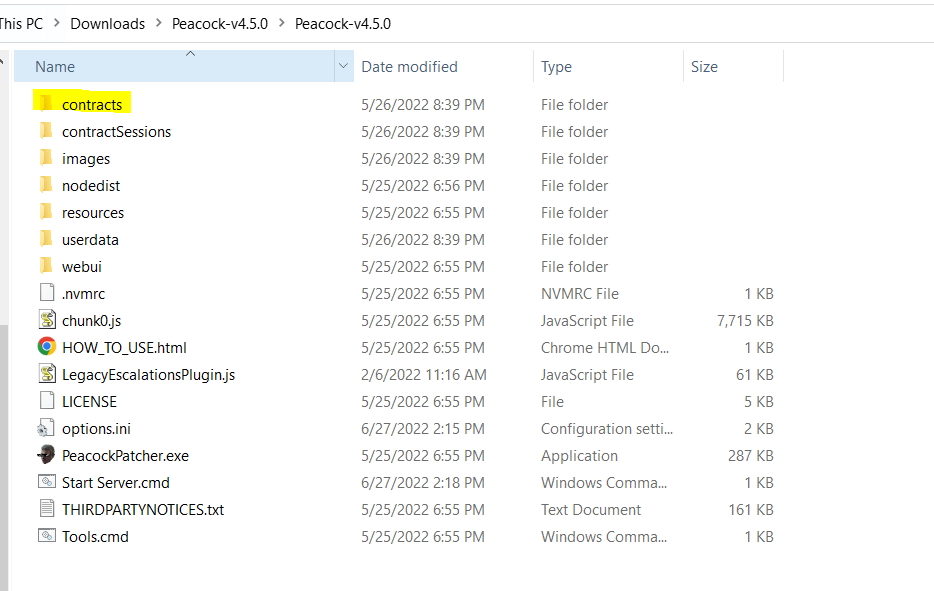Screen dimensions: 934x591
Task: Select the chunk0.js JavaScript file icon
Action: click(46, 320)
